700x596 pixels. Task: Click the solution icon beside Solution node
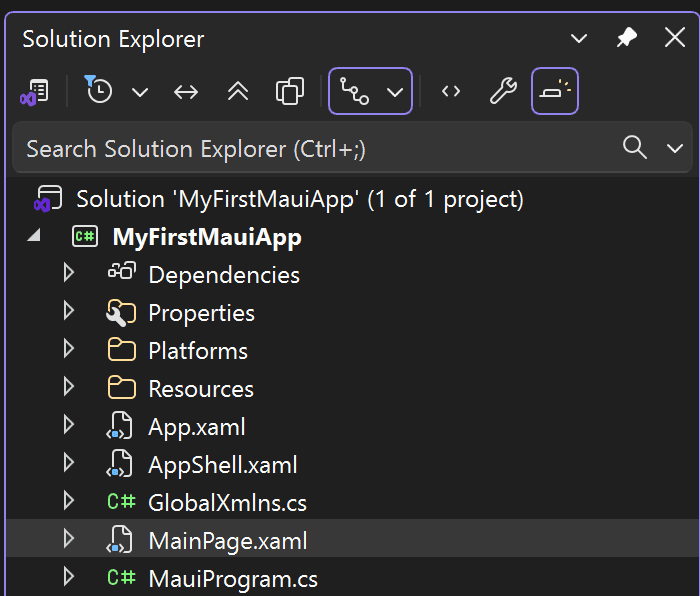48,199
